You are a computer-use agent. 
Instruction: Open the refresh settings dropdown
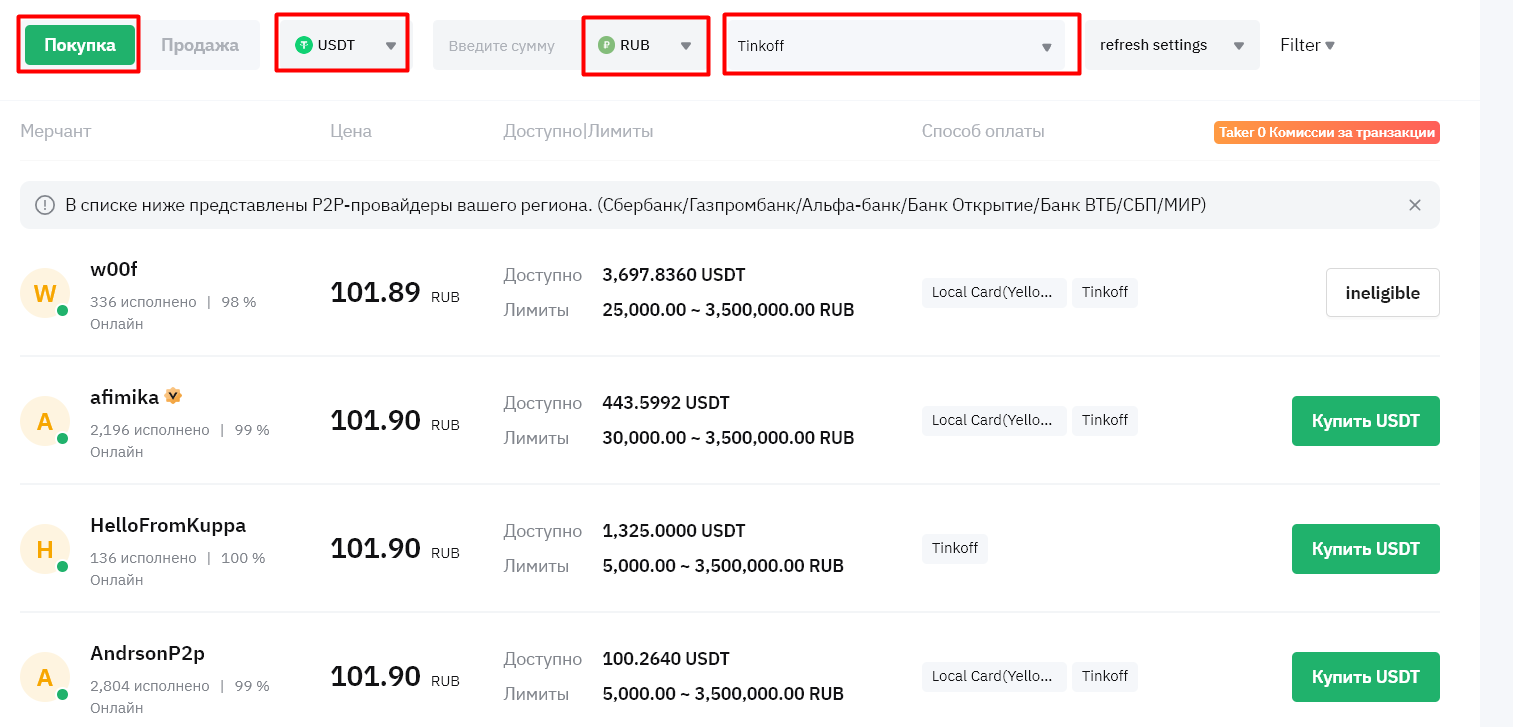1171,45
